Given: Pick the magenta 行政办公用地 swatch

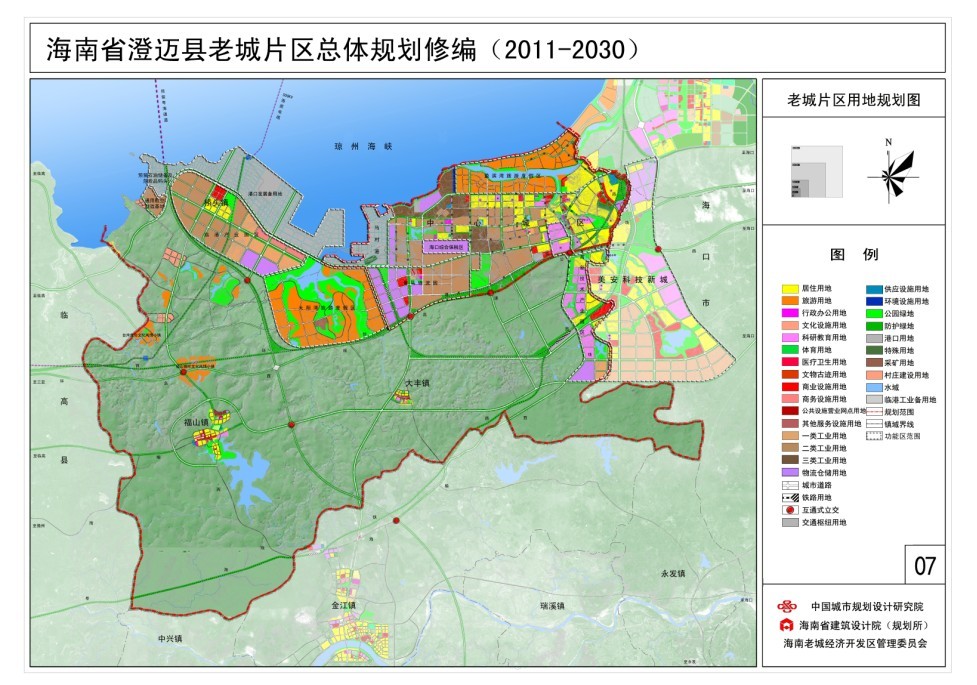Looking at the screenshot, I should 790,313.
